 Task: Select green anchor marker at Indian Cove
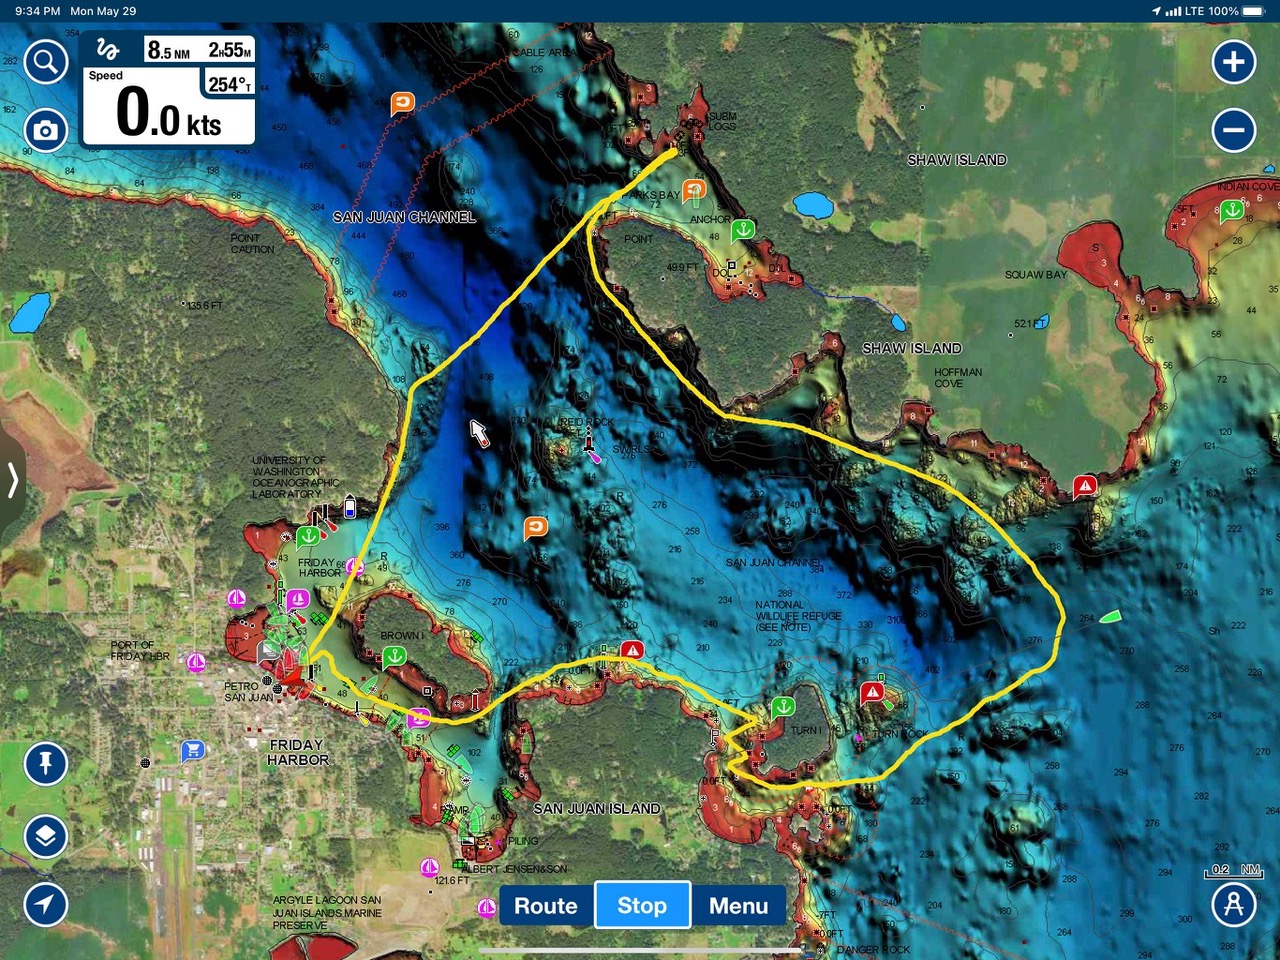[x=1232, y=210]
